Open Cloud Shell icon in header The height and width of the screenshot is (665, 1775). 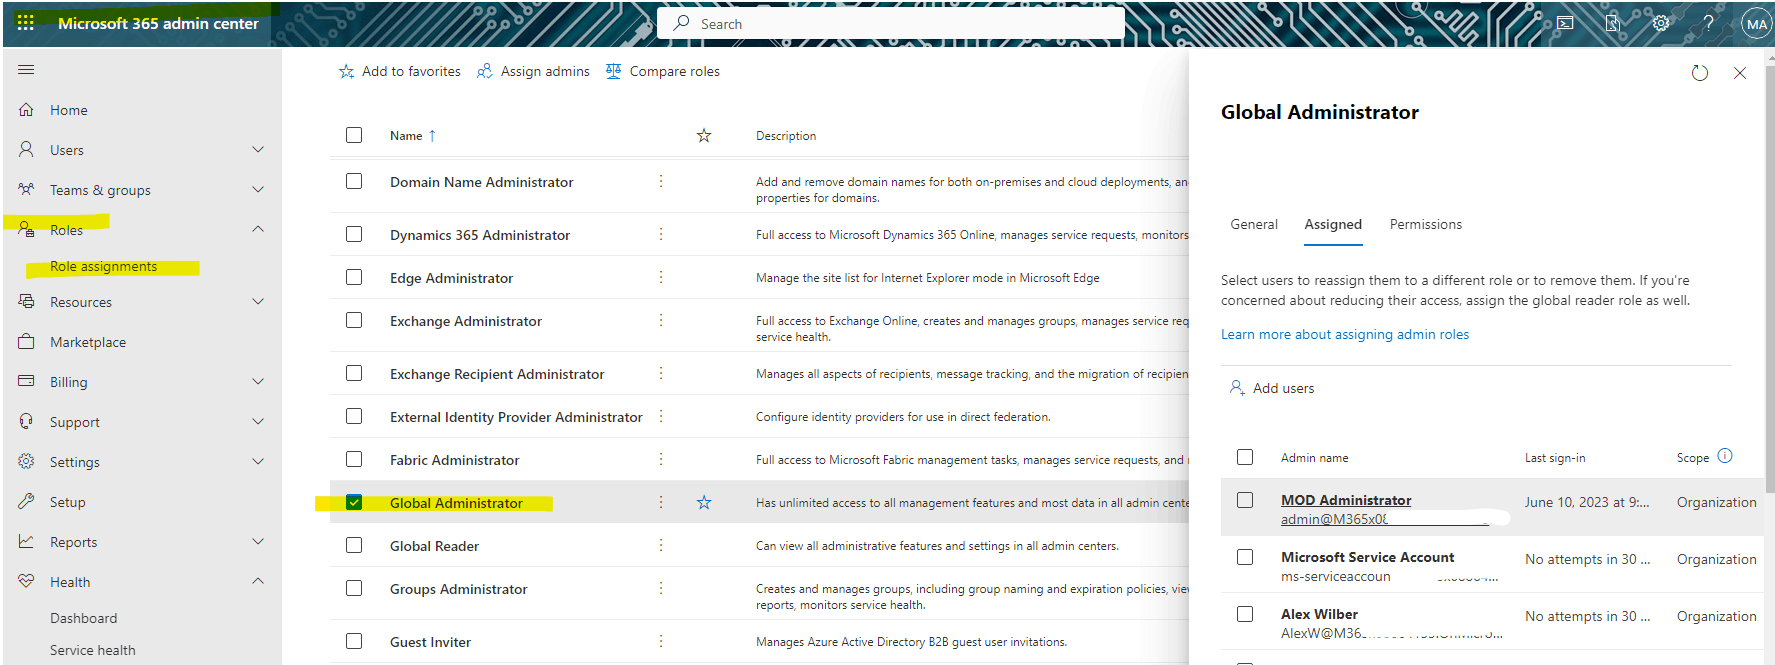1565,23
